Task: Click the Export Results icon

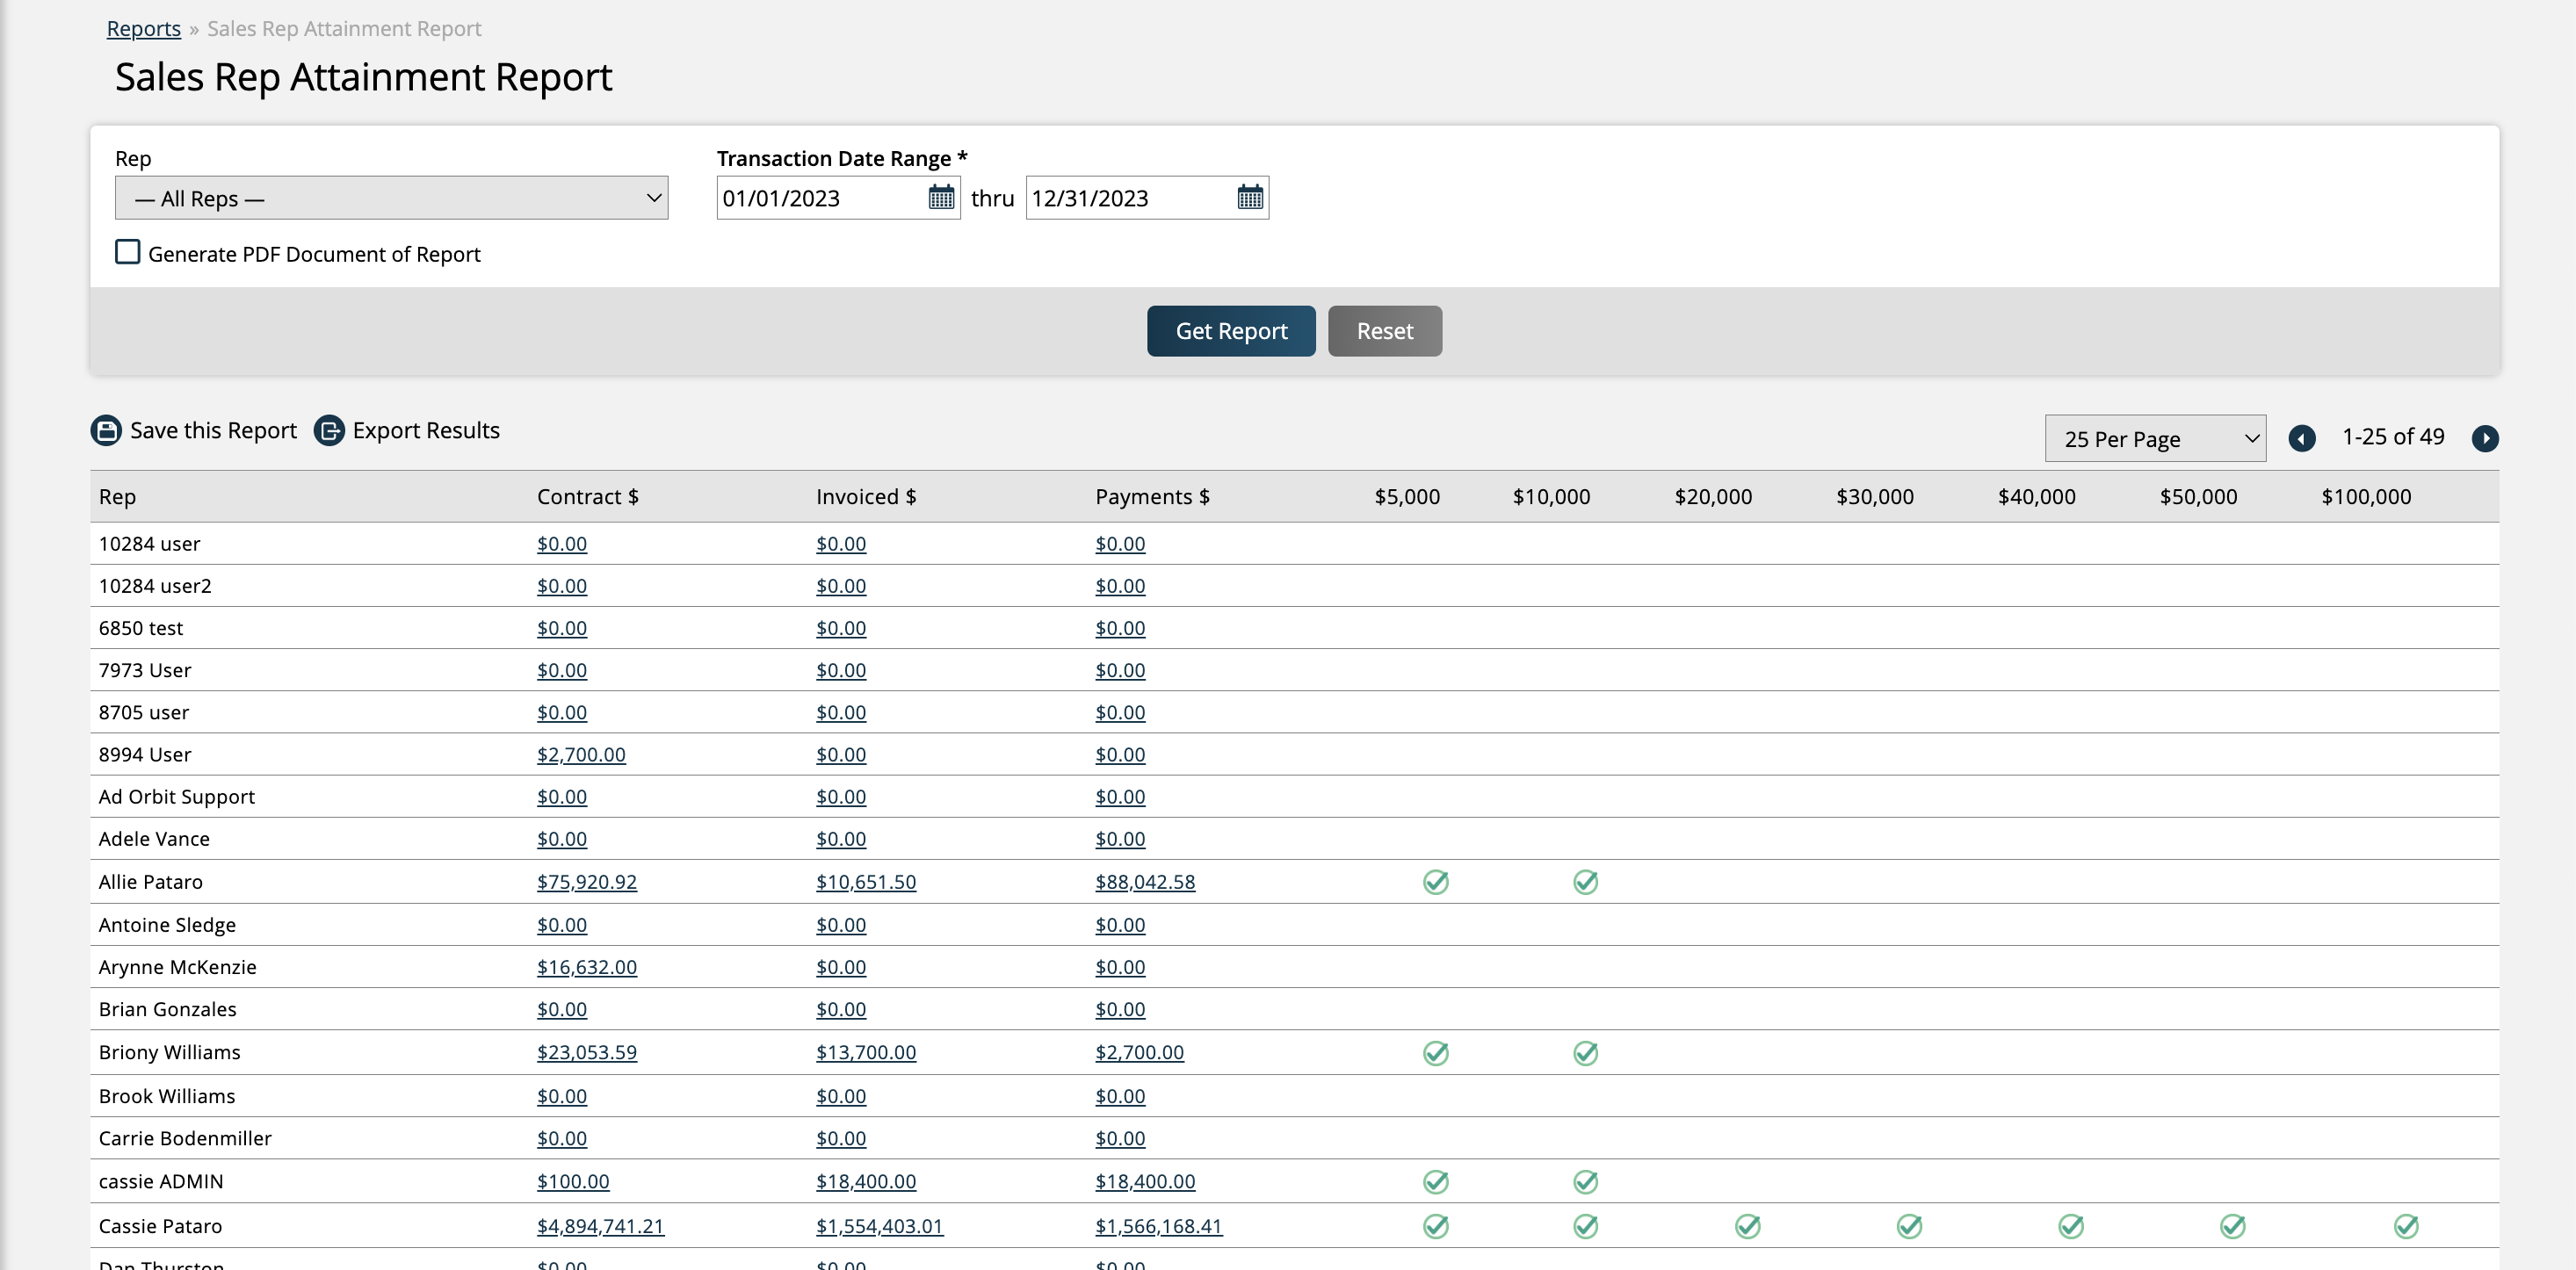Action: pos(329,430)
